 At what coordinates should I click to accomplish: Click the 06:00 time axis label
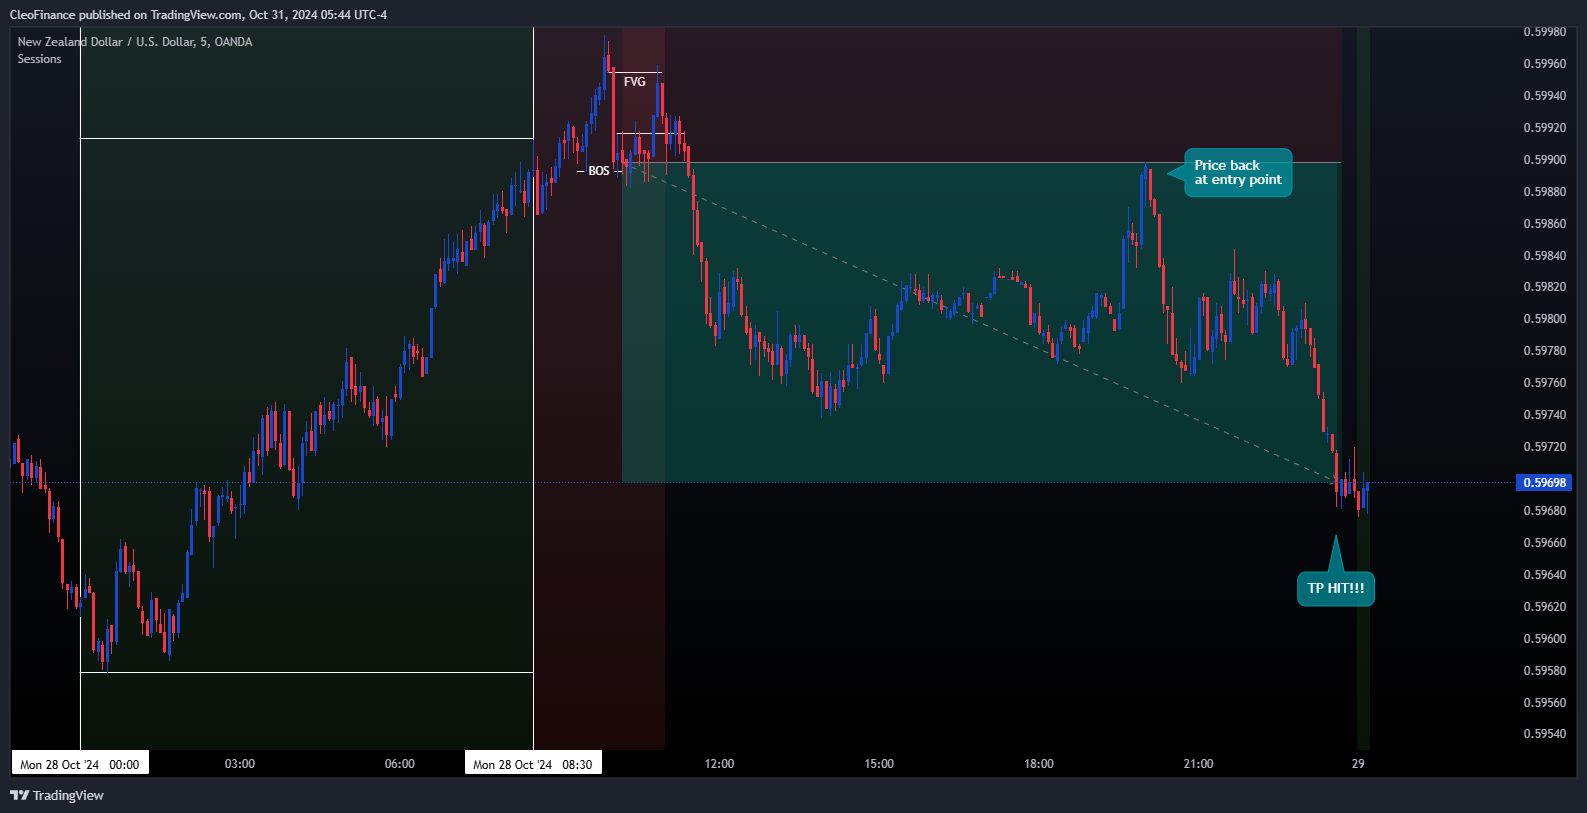coord(400,764)
